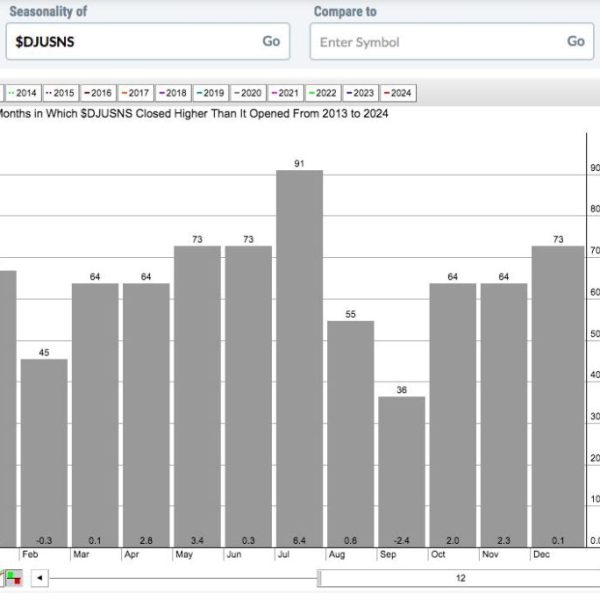Click the left arrow on the year slider
Screen dimensions: 600x600
coord(39,578)
